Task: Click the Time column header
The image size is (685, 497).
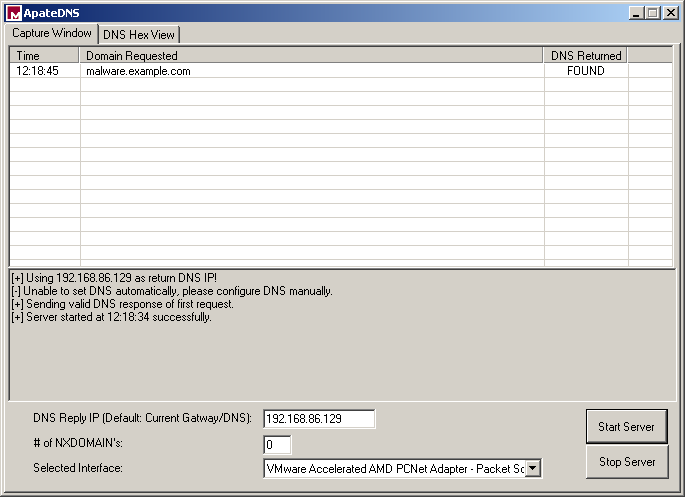Action: (45, 55)
